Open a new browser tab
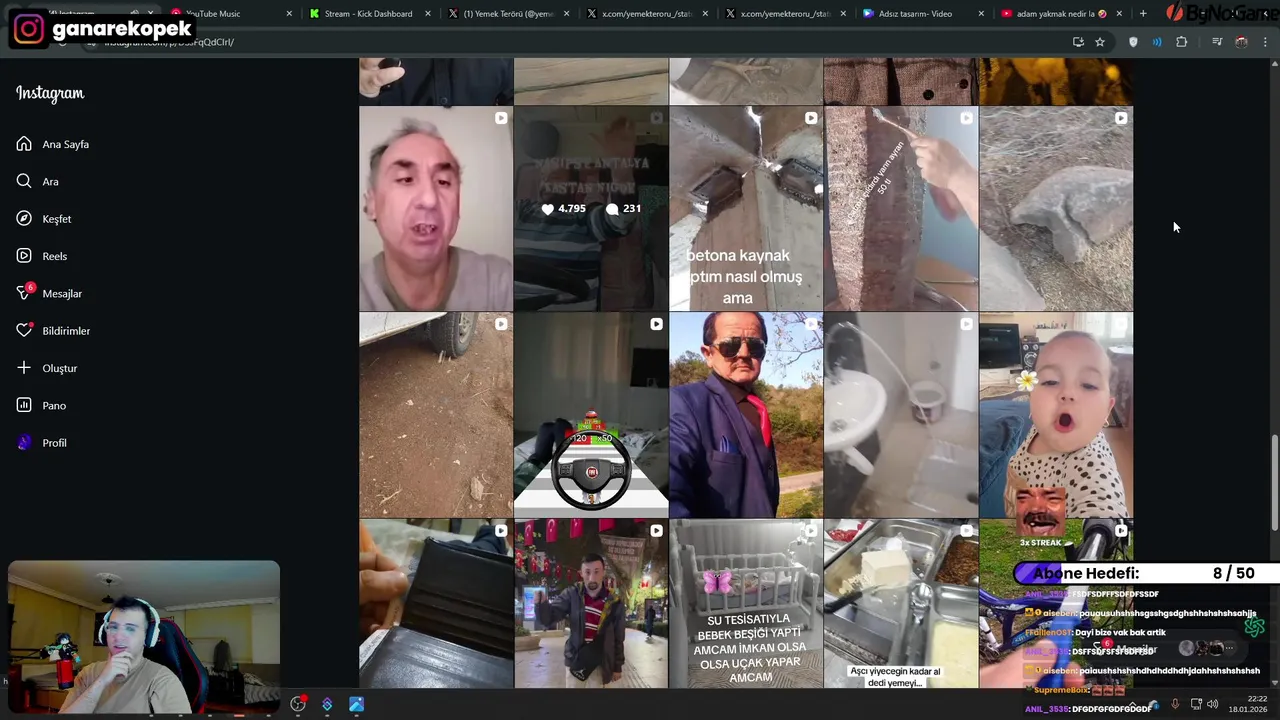This screenshot has height=720, width=1280. (x=1143, y=14)
